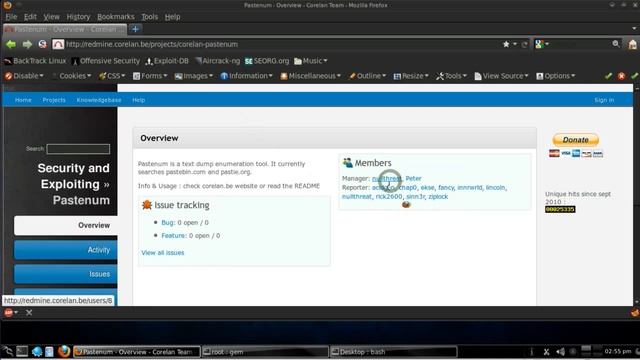640x360 pixels.
Task: Open the Resize dropdown
Action: tap(411, 76)
